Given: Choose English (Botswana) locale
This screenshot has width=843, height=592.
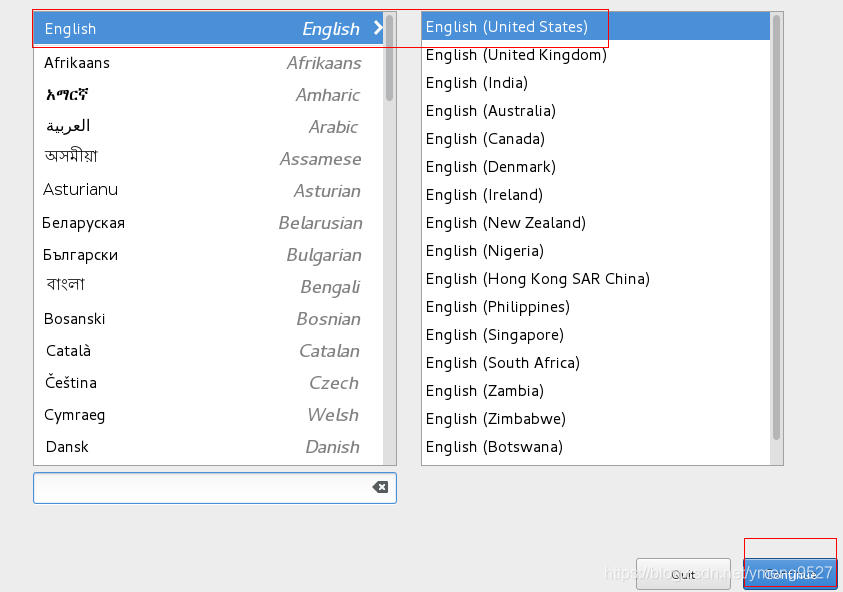Looking at the screenshot, I should coord(596,446).
